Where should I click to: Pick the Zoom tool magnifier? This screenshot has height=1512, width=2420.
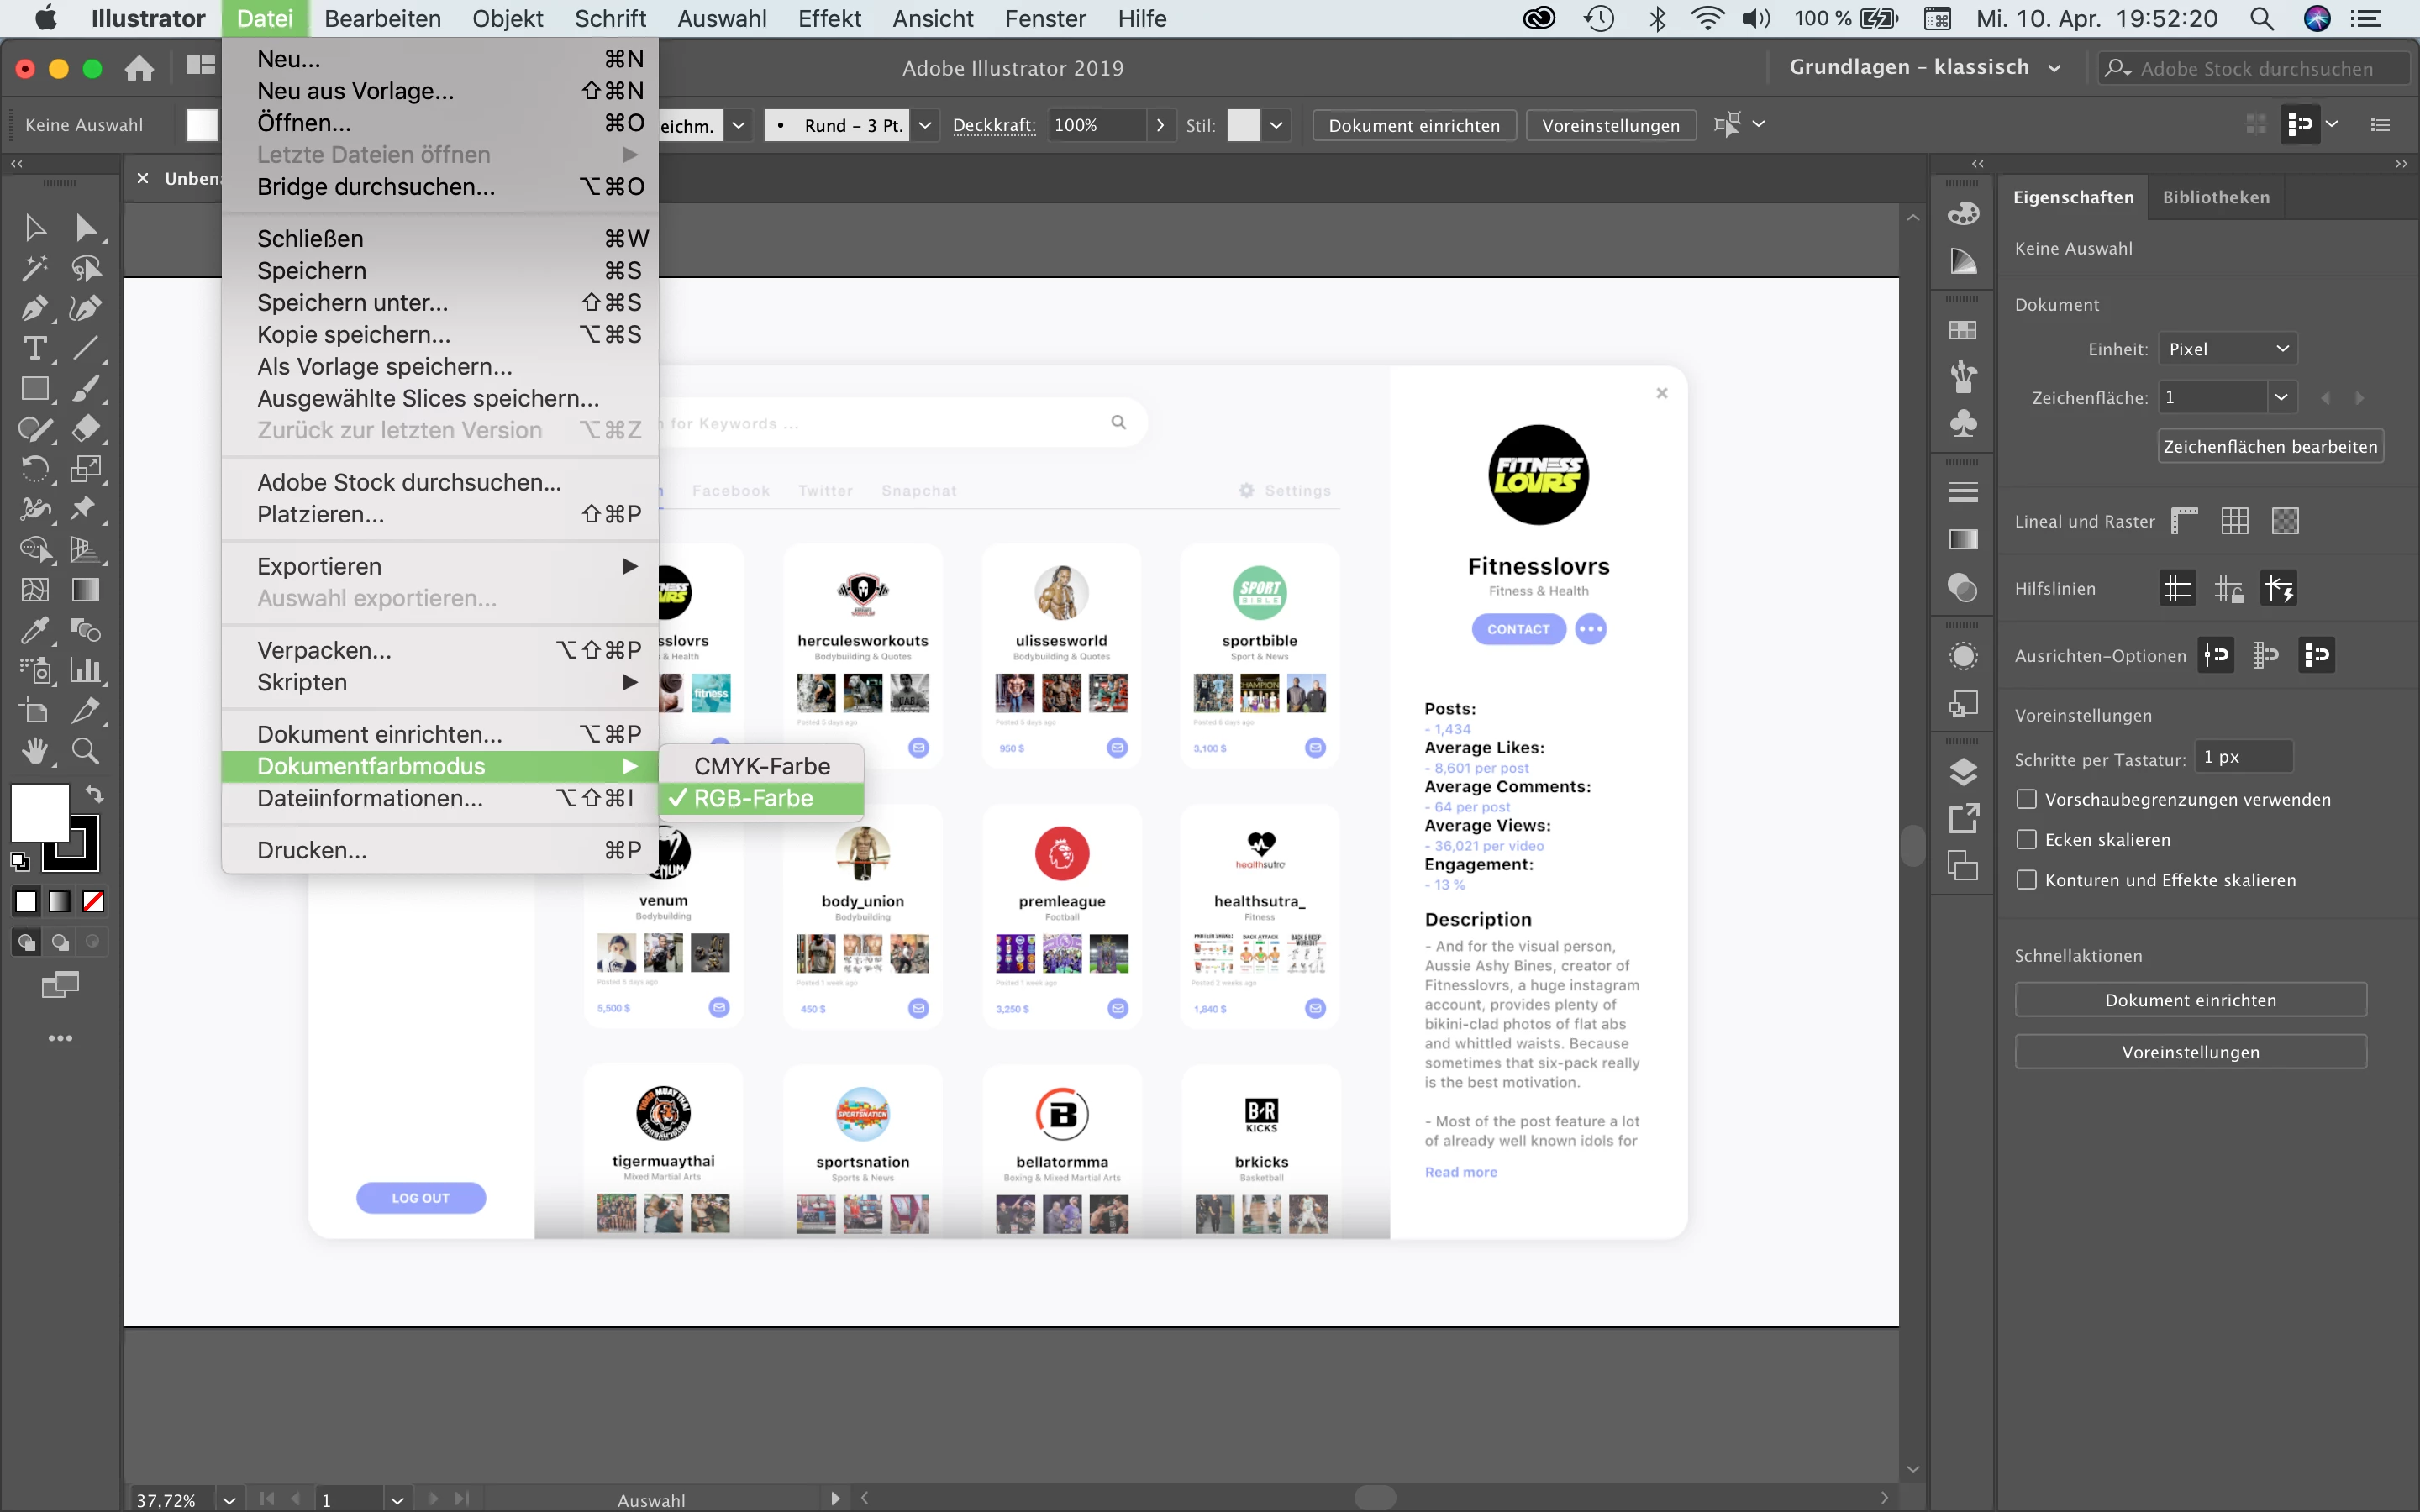(85, 751)
